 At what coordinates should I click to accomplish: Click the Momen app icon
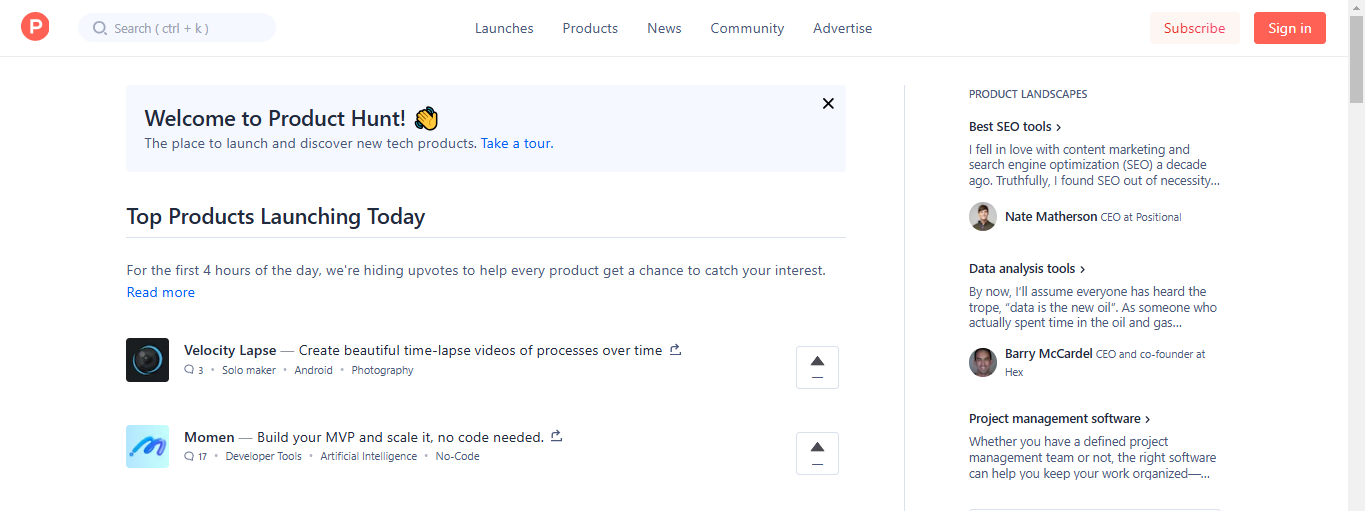147,446
